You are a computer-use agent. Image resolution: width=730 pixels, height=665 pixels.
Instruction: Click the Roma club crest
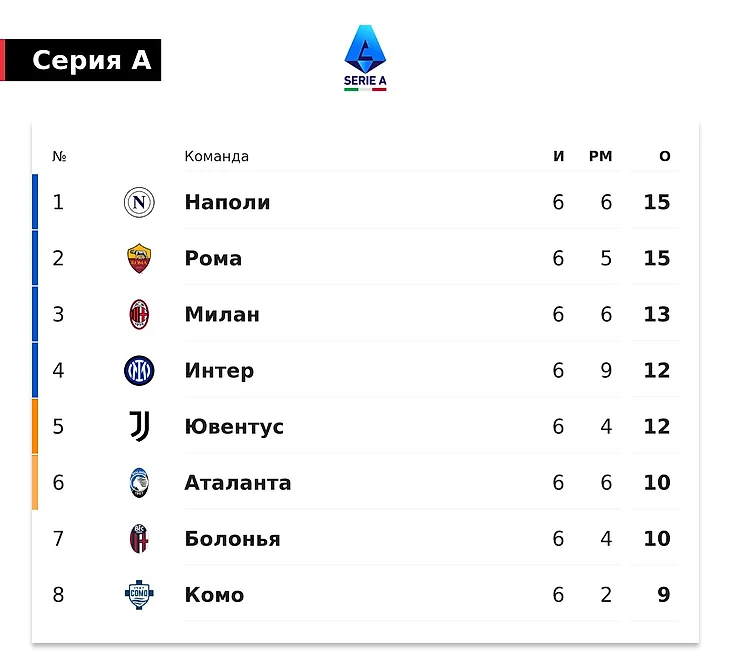[x=139, y=259]
